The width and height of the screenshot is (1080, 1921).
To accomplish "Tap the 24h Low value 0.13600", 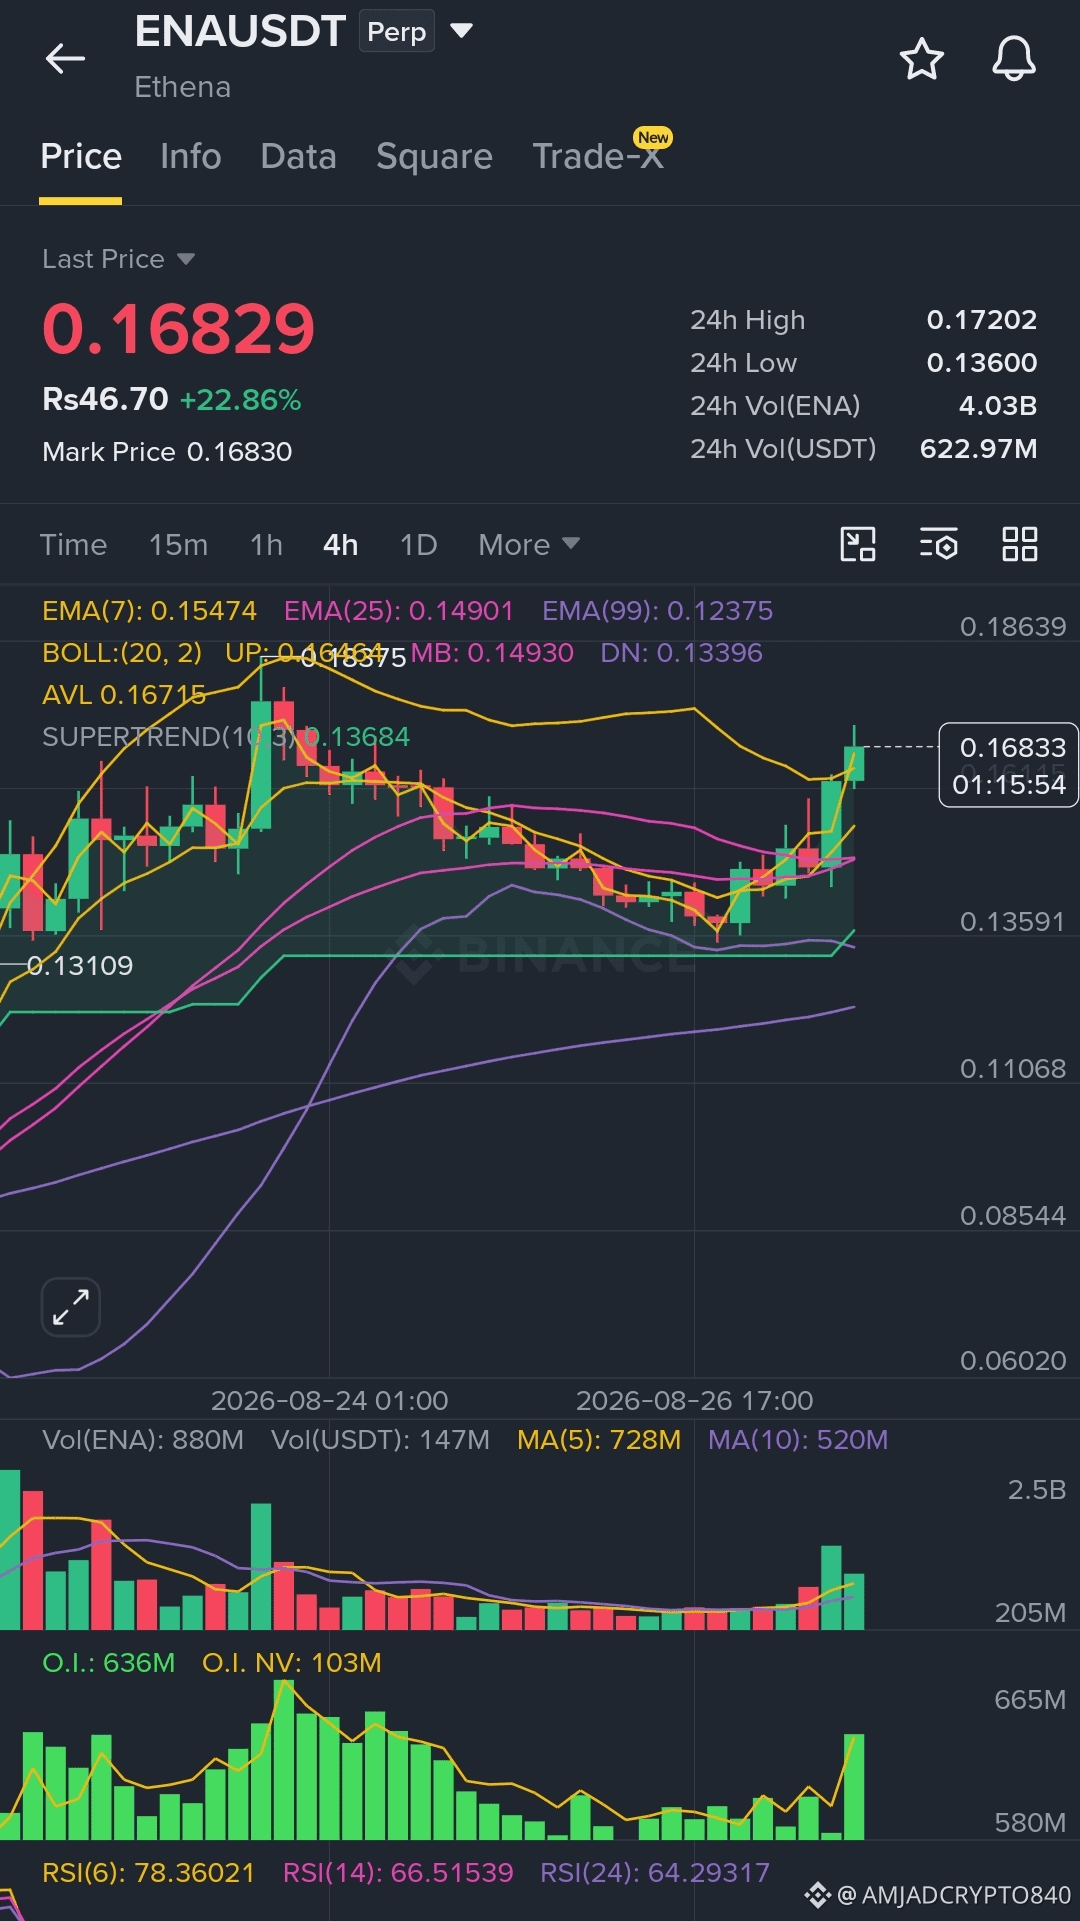I will click(x=981, y=363).
